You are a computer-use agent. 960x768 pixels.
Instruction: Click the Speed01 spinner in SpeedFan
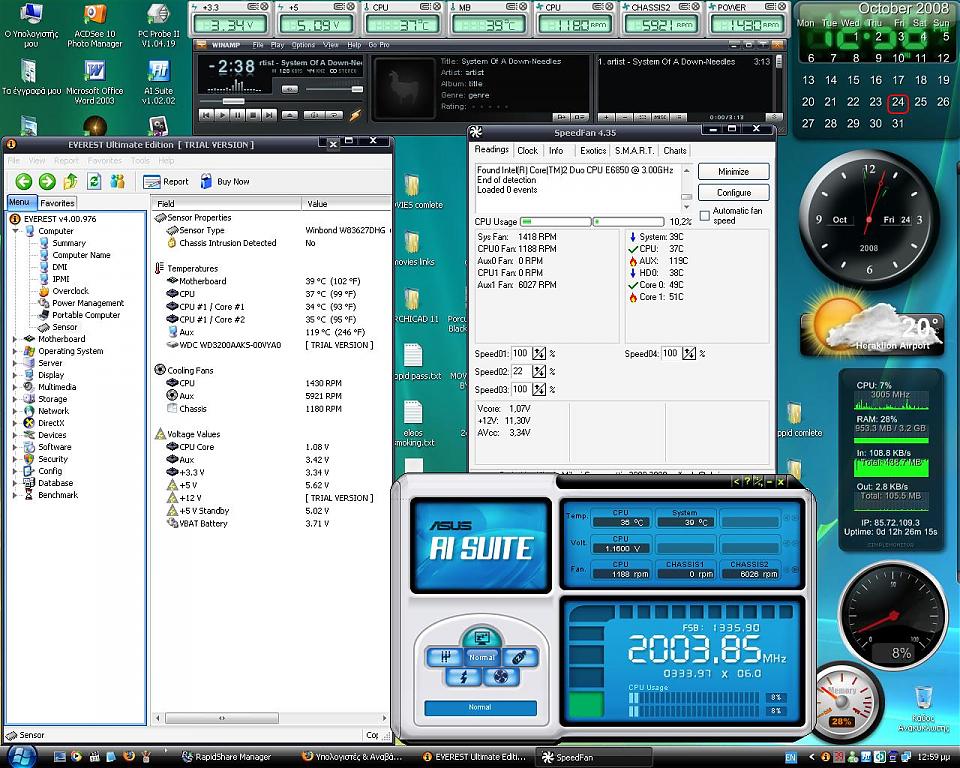click(x=539, y=353)
